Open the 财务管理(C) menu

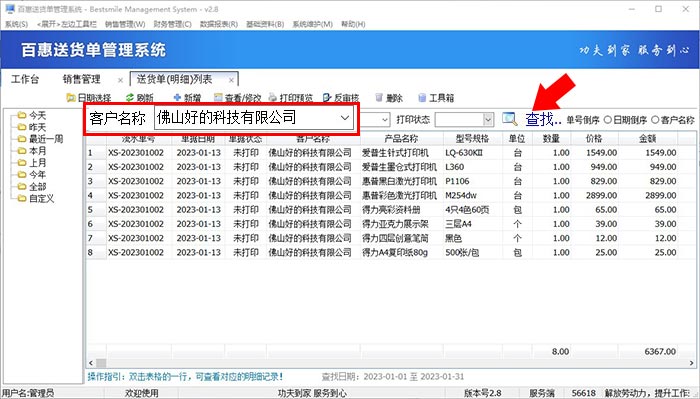pyautogui.click(x=172, y=24)
